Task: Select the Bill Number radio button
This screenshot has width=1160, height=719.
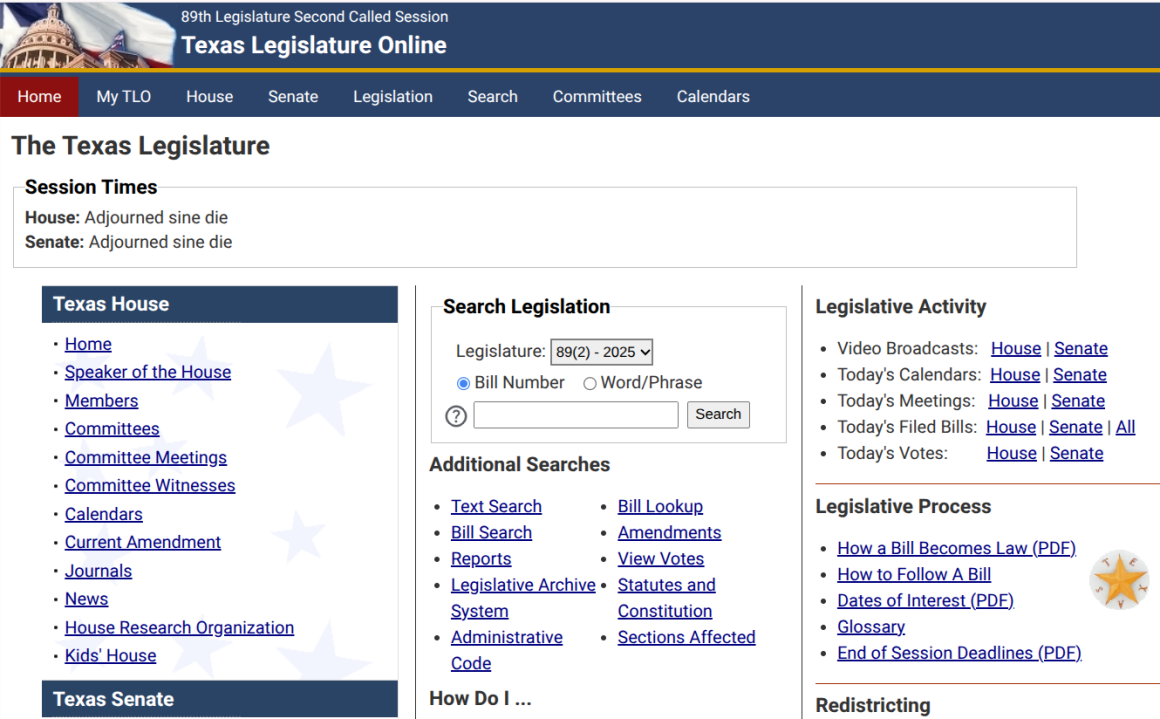Action: point(463,383)
